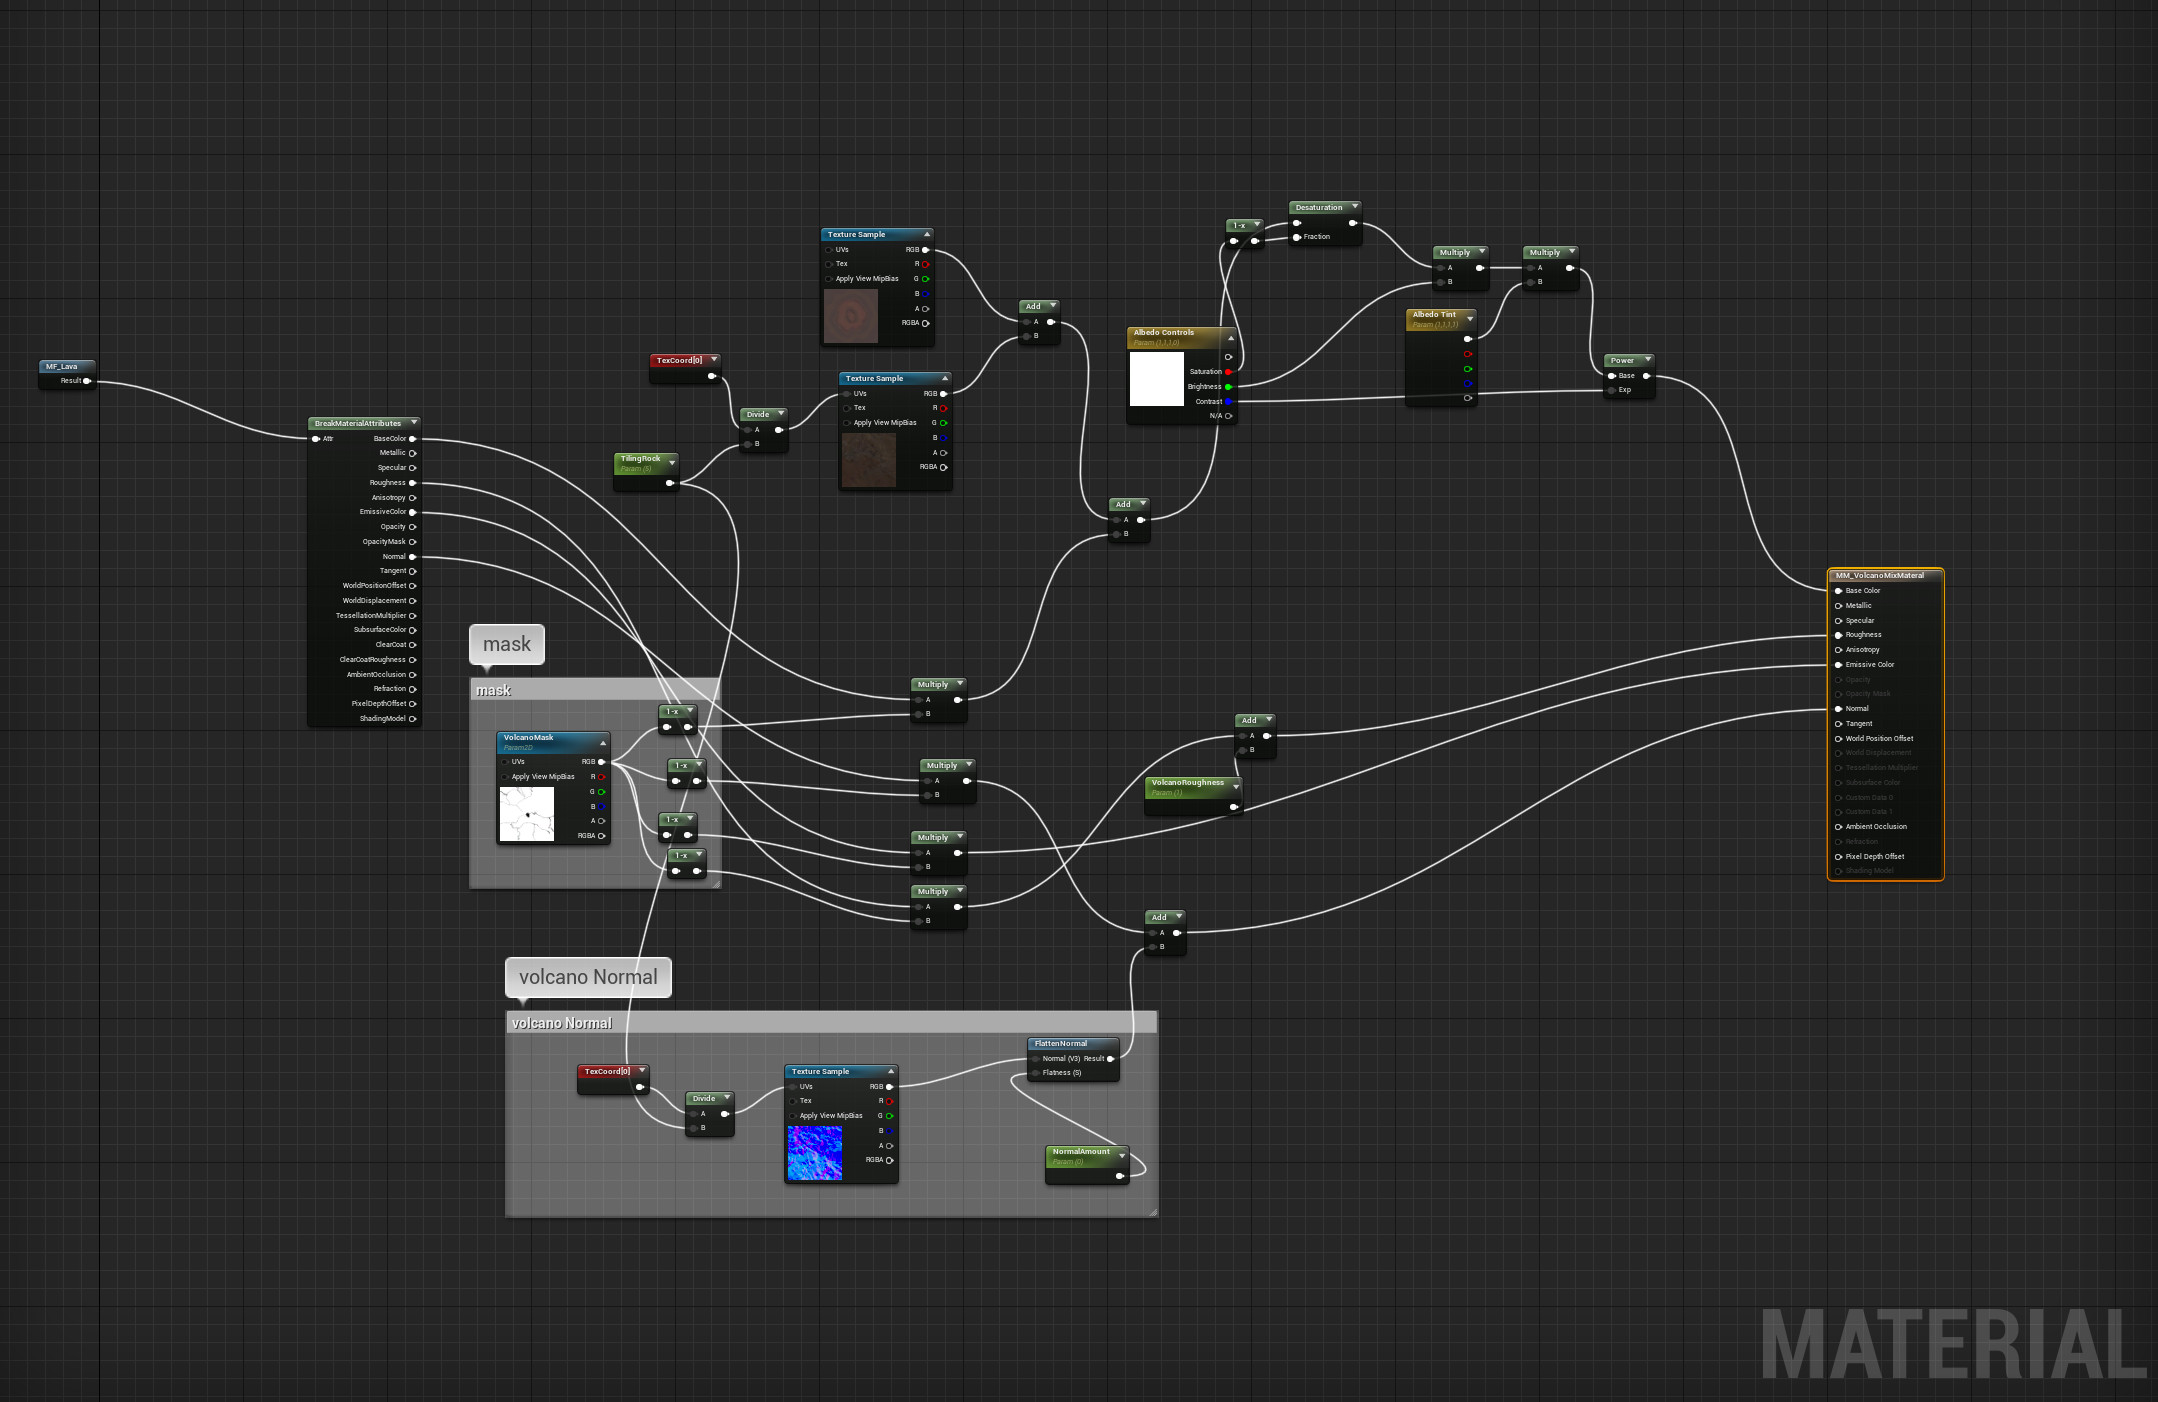This screenshot has height=1402, width=2158.
Task: Click the Flatness (S) input pin on FlattenNormal
Action: click(x=1036, y=1073)
